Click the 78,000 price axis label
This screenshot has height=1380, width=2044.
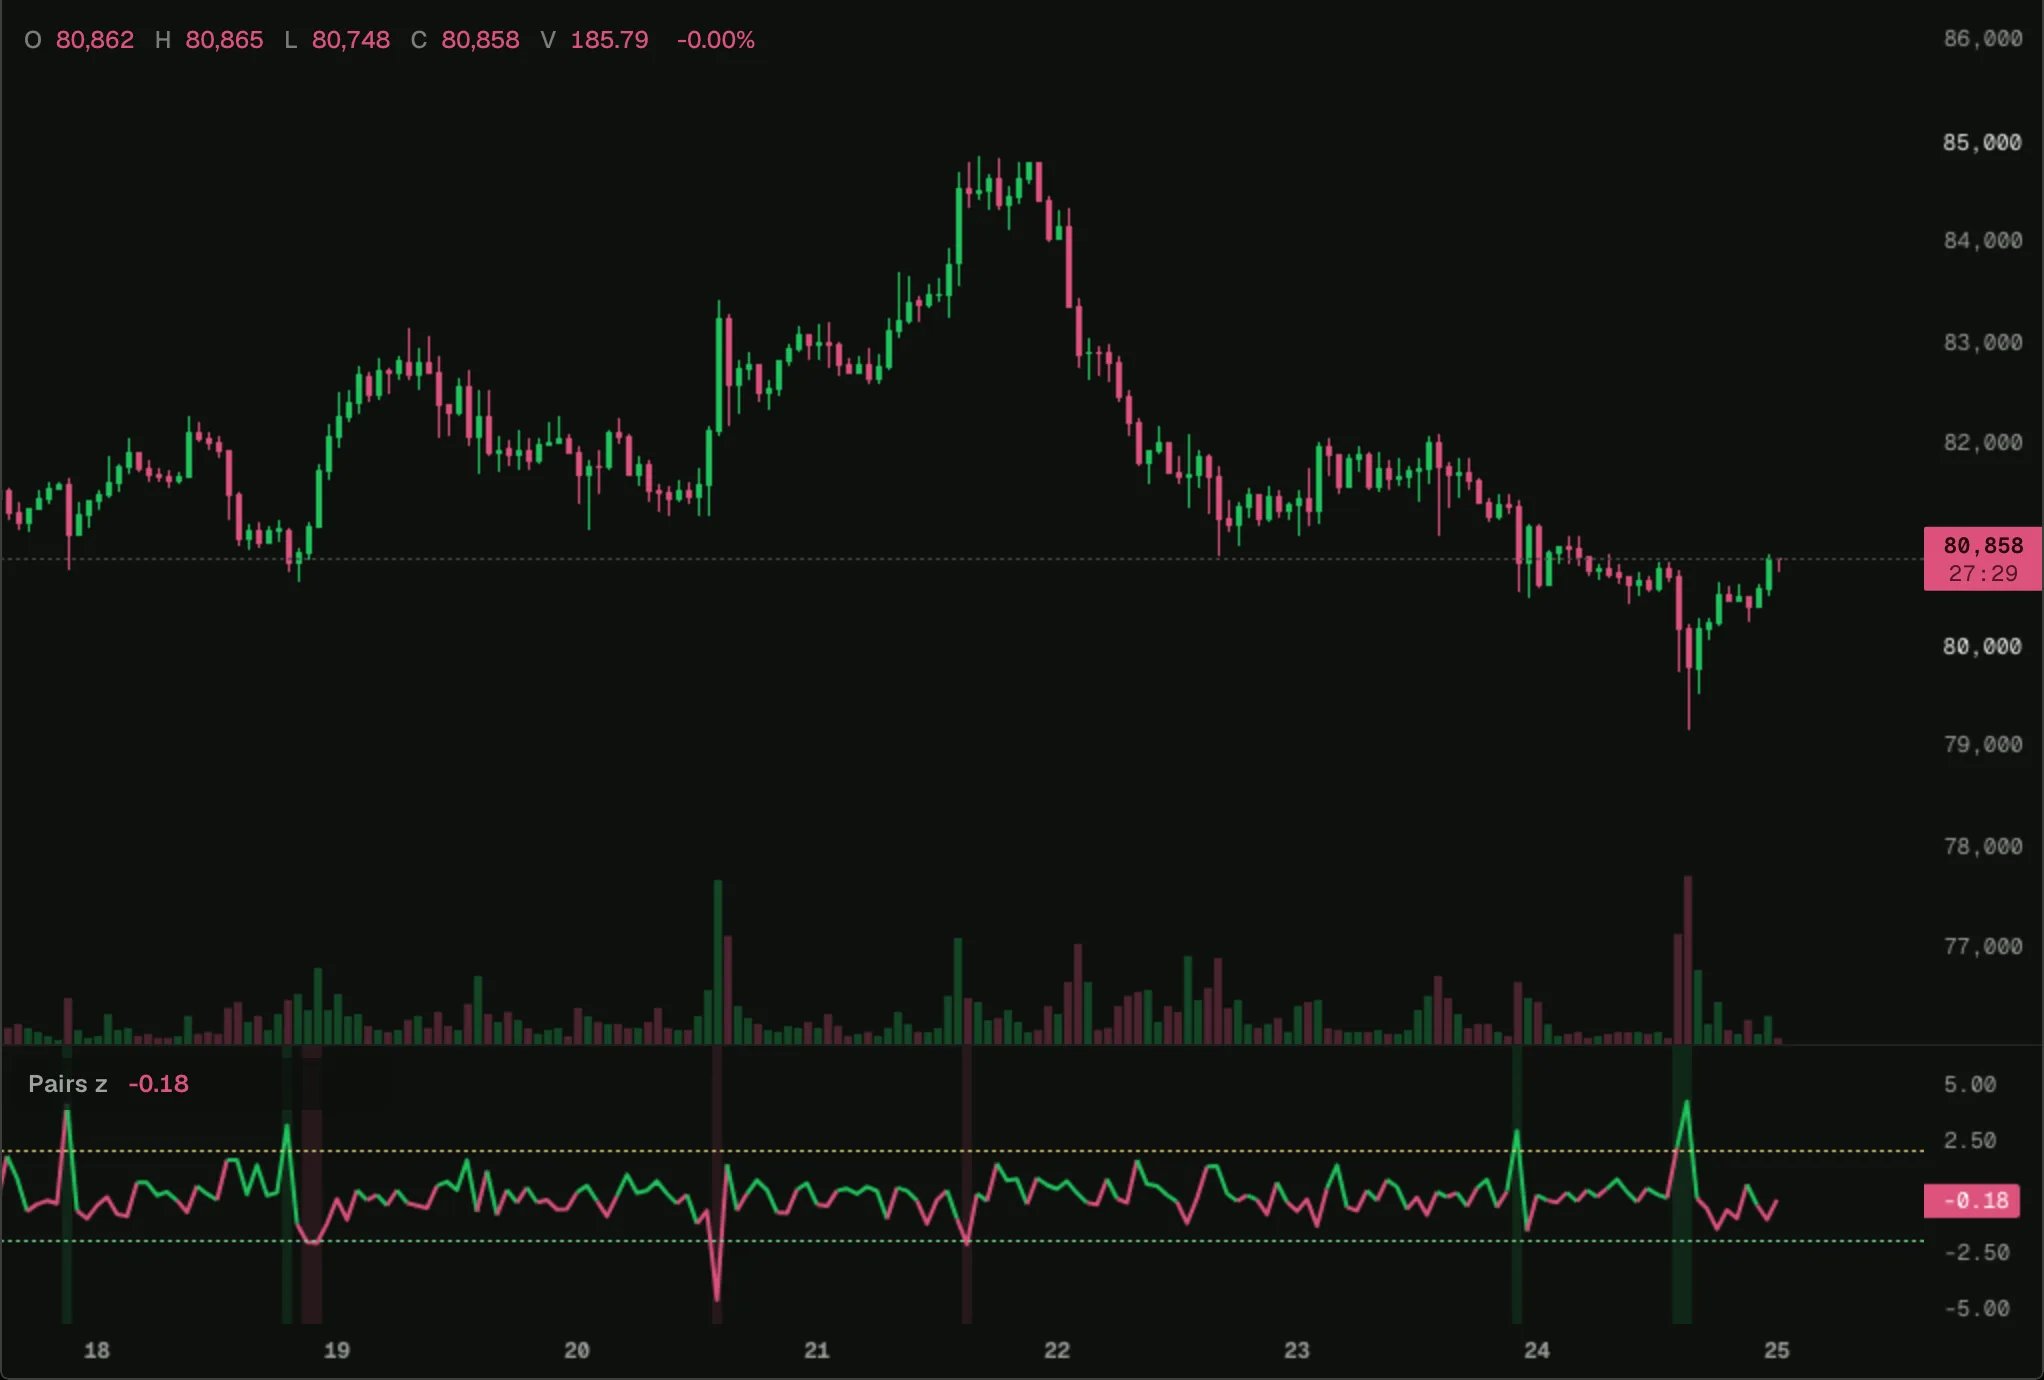tap(1982, 847)
